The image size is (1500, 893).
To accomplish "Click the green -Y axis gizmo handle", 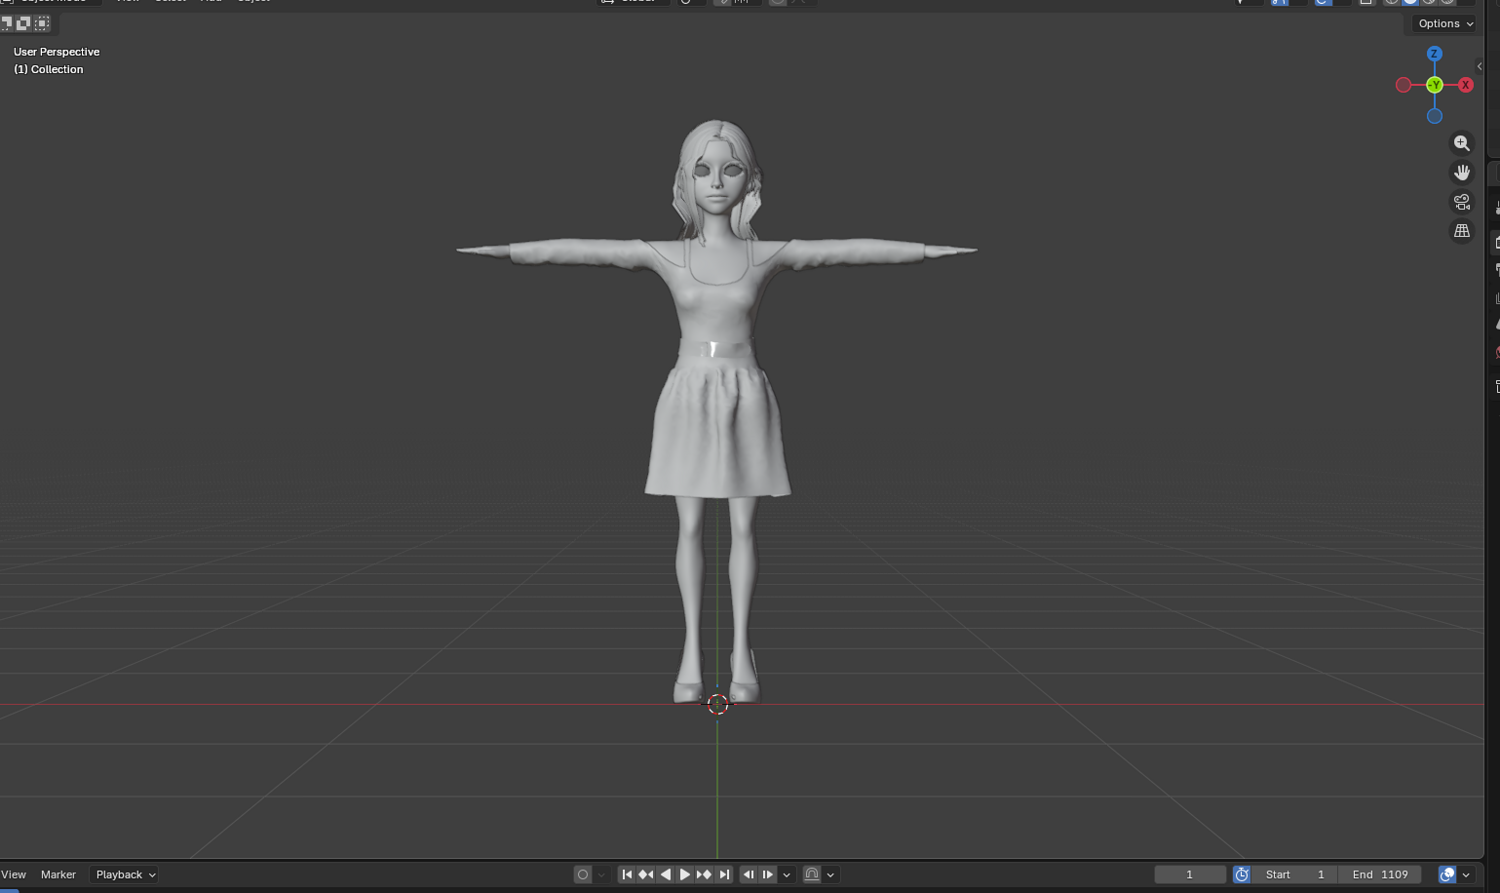I will coord(1435,85).
